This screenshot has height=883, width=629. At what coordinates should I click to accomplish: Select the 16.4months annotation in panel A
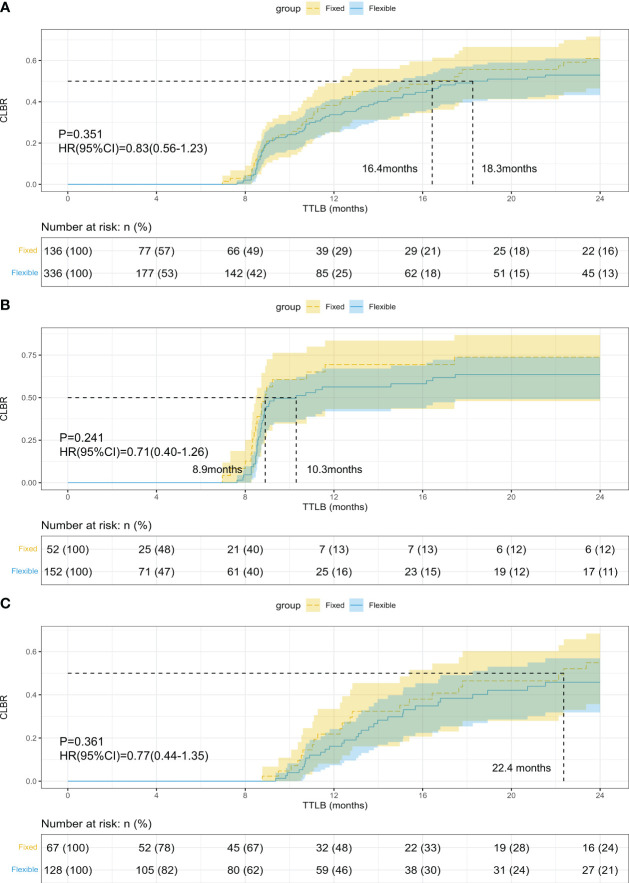(x=390, y=168)
